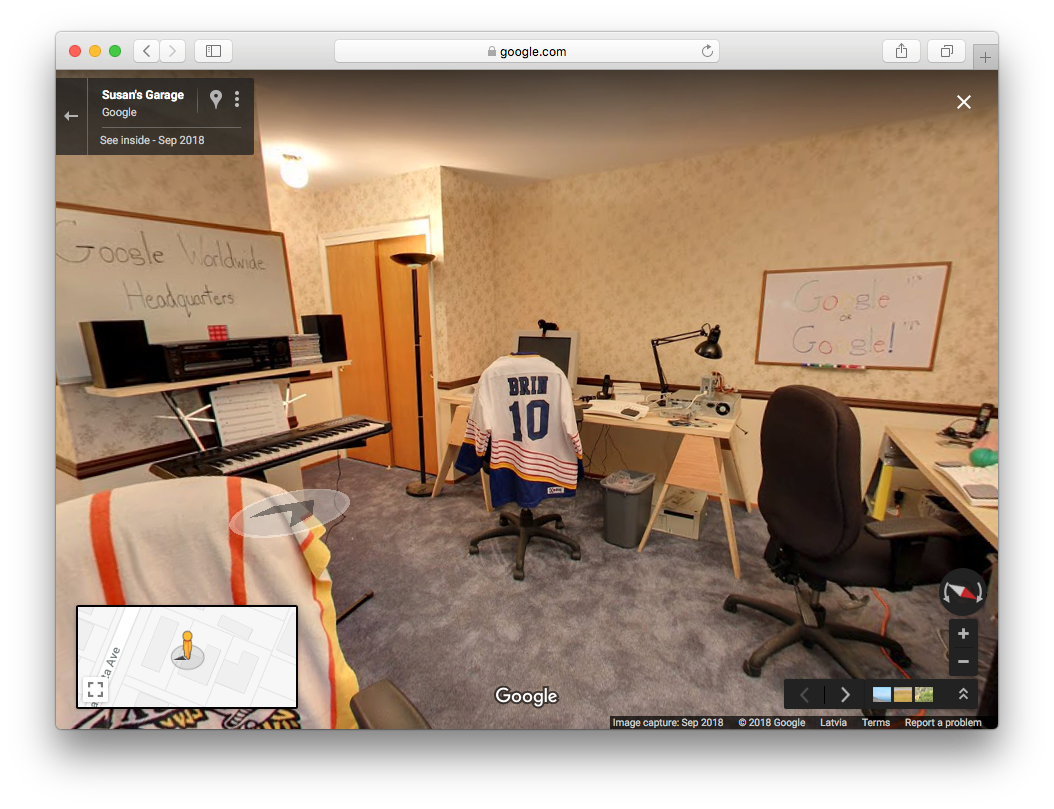Go to next photo with right chevron
This screenshot has height=809, width=1054.
pyautogui.click(x=845, y=694)
